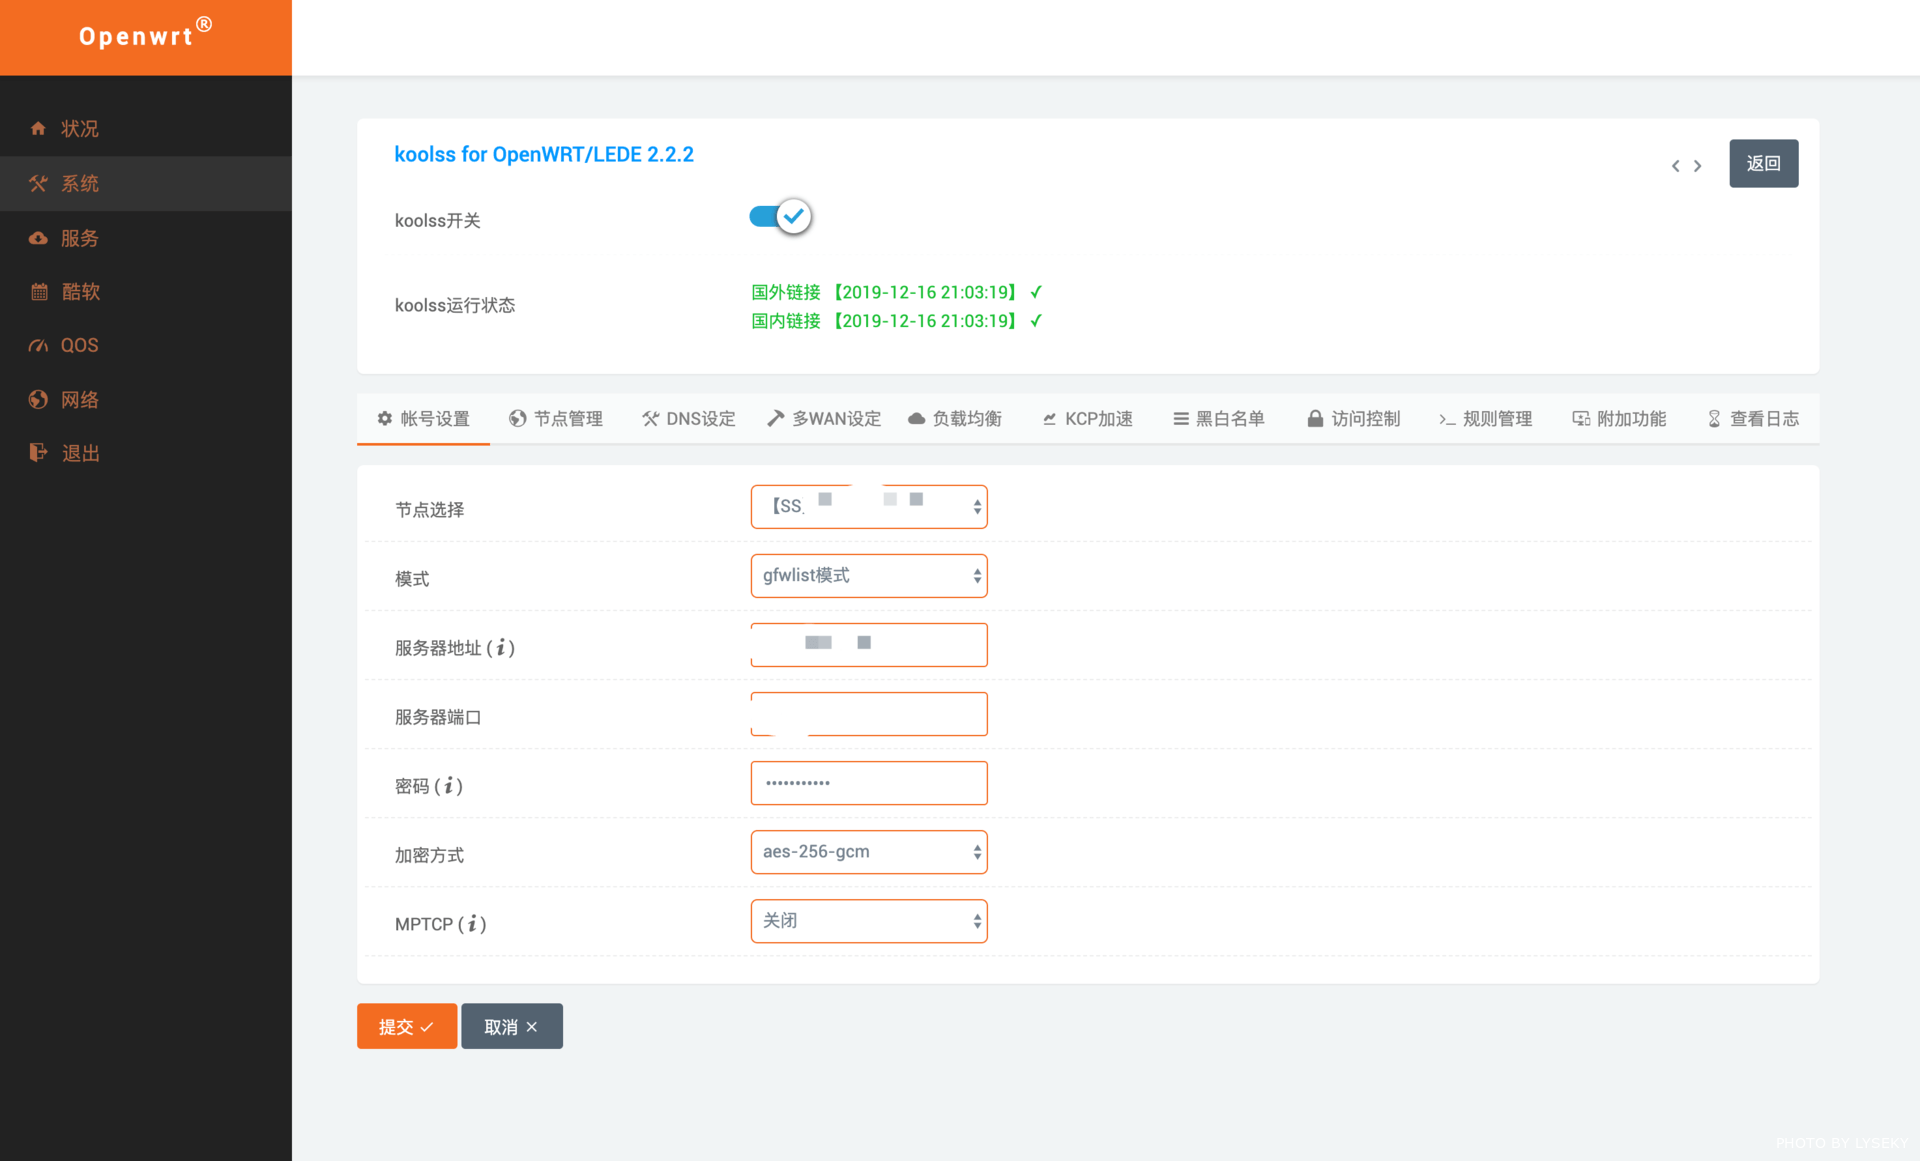This screenshot has height=1161, width=1920.
Task: Click the home icon beside 状况
Action: 38,128
